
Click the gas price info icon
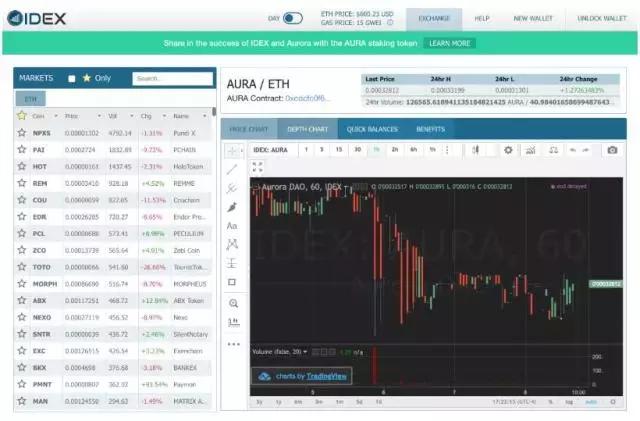pyautogui.click(x=390, y=22)
